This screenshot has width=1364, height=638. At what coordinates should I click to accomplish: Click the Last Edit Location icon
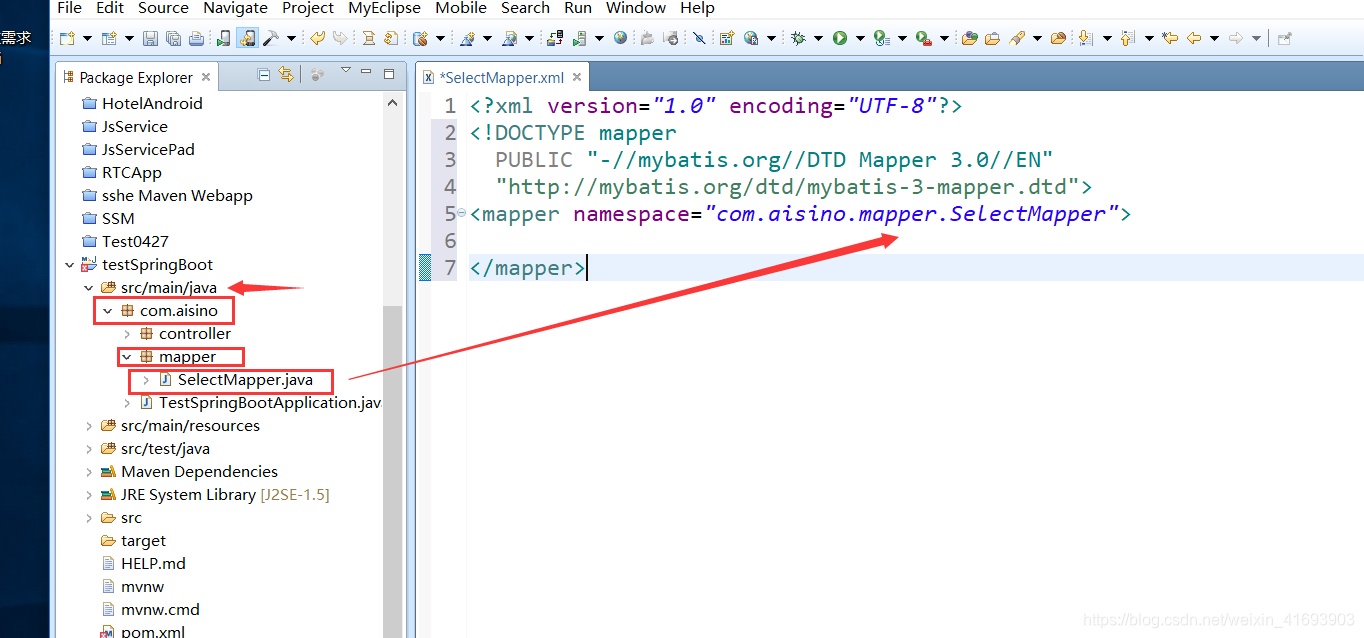coord(1170,38)
